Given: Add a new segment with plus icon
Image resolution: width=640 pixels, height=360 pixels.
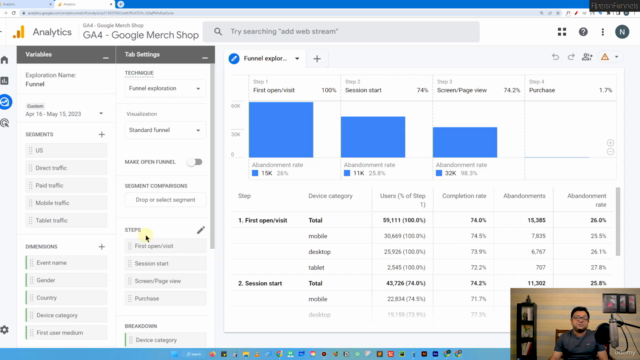Looking at the screenshot, I should pos(102,134).
